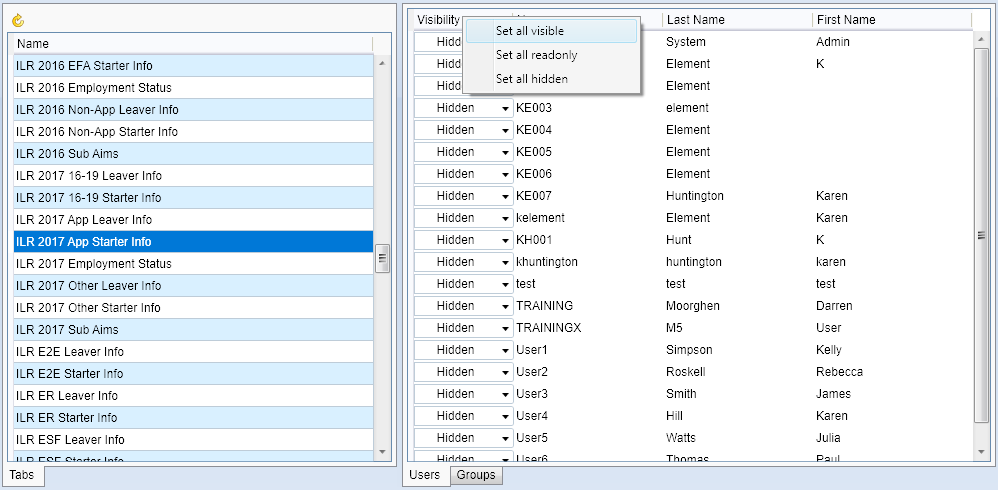The image size is (998, 490).
Task: Pick 'ILR E2E Leaver Info' entry
Action: [70, 352]
